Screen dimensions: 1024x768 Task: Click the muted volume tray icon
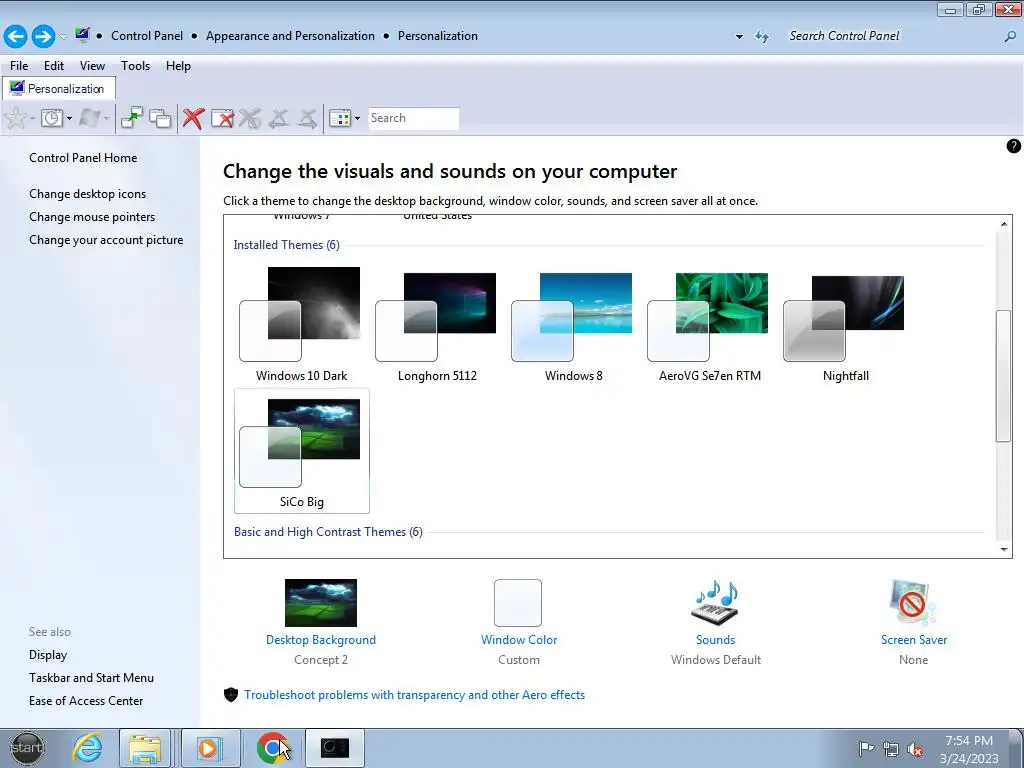click(915, 749)
